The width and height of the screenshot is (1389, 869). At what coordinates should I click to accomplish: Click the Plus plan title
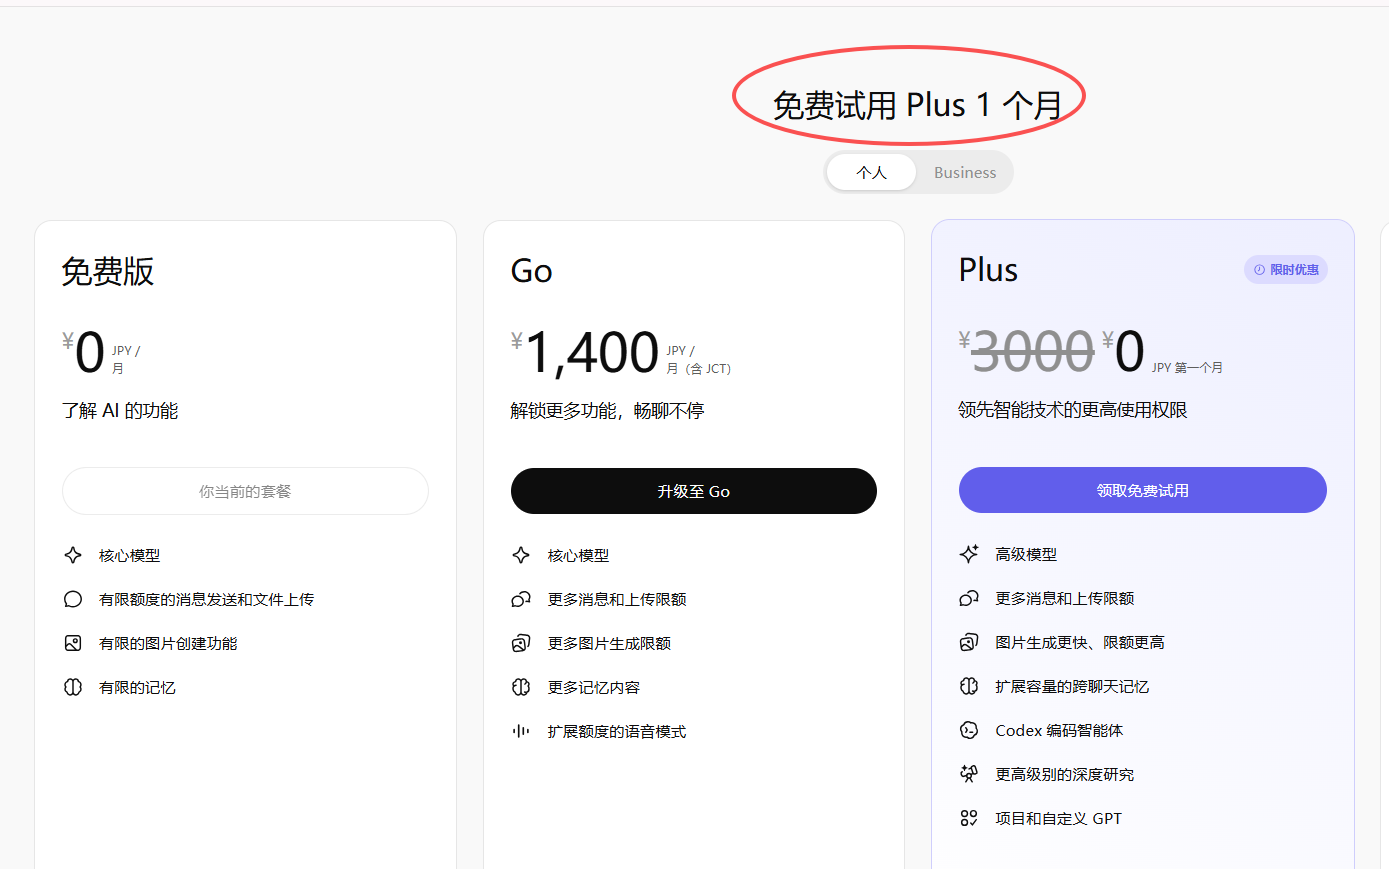(988, 270)
